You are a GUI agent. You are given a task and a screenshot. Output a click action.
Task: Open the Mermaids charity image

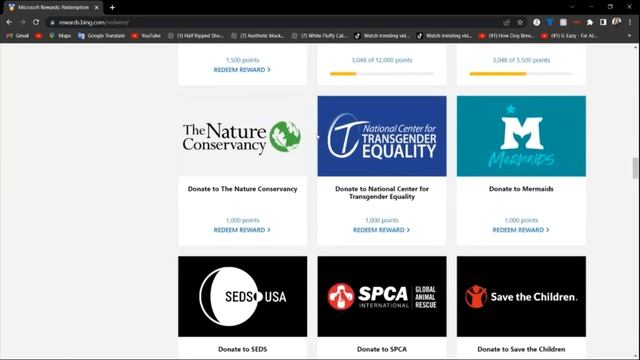[521, 136]
